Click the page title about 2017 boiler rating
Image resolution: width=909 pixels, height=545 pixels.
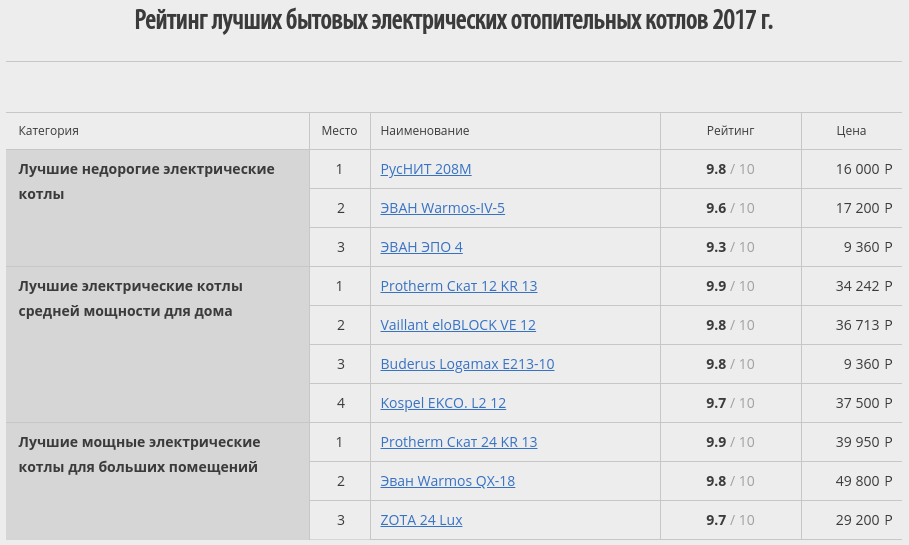pos(454,20)
